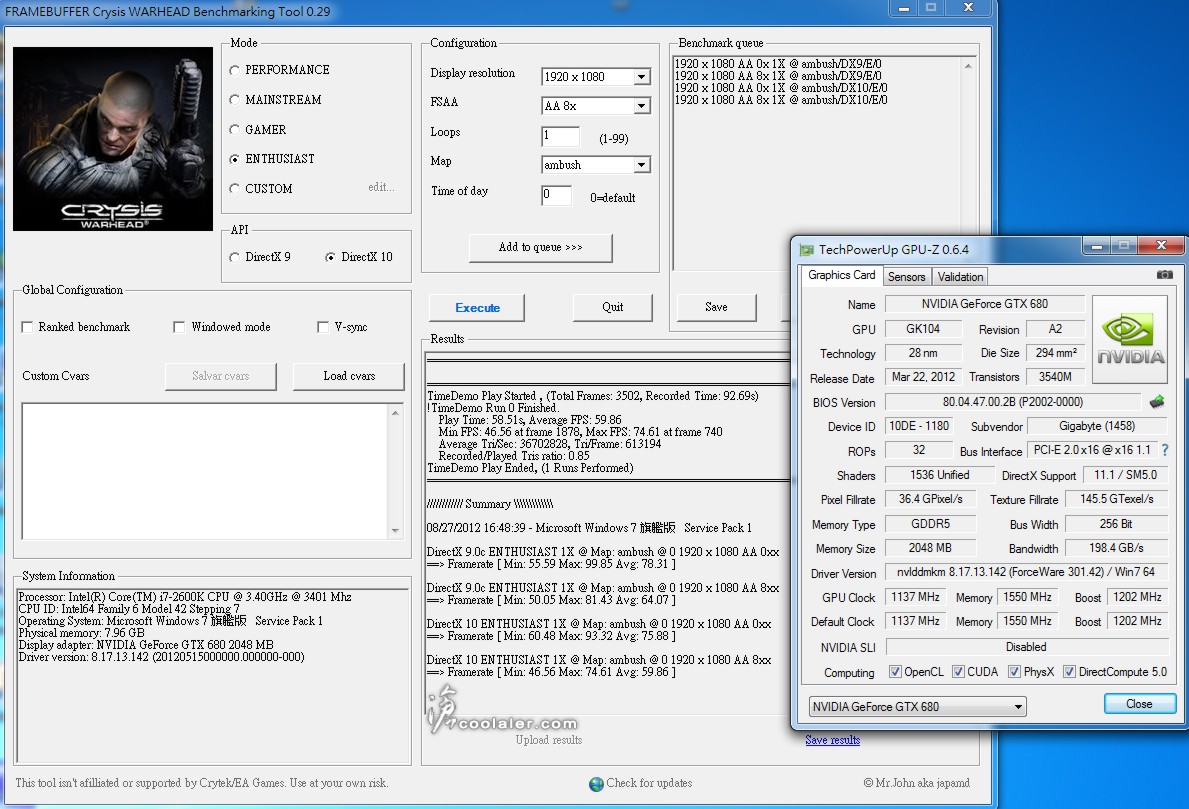Click the Load cvars button

click(349, 376)
